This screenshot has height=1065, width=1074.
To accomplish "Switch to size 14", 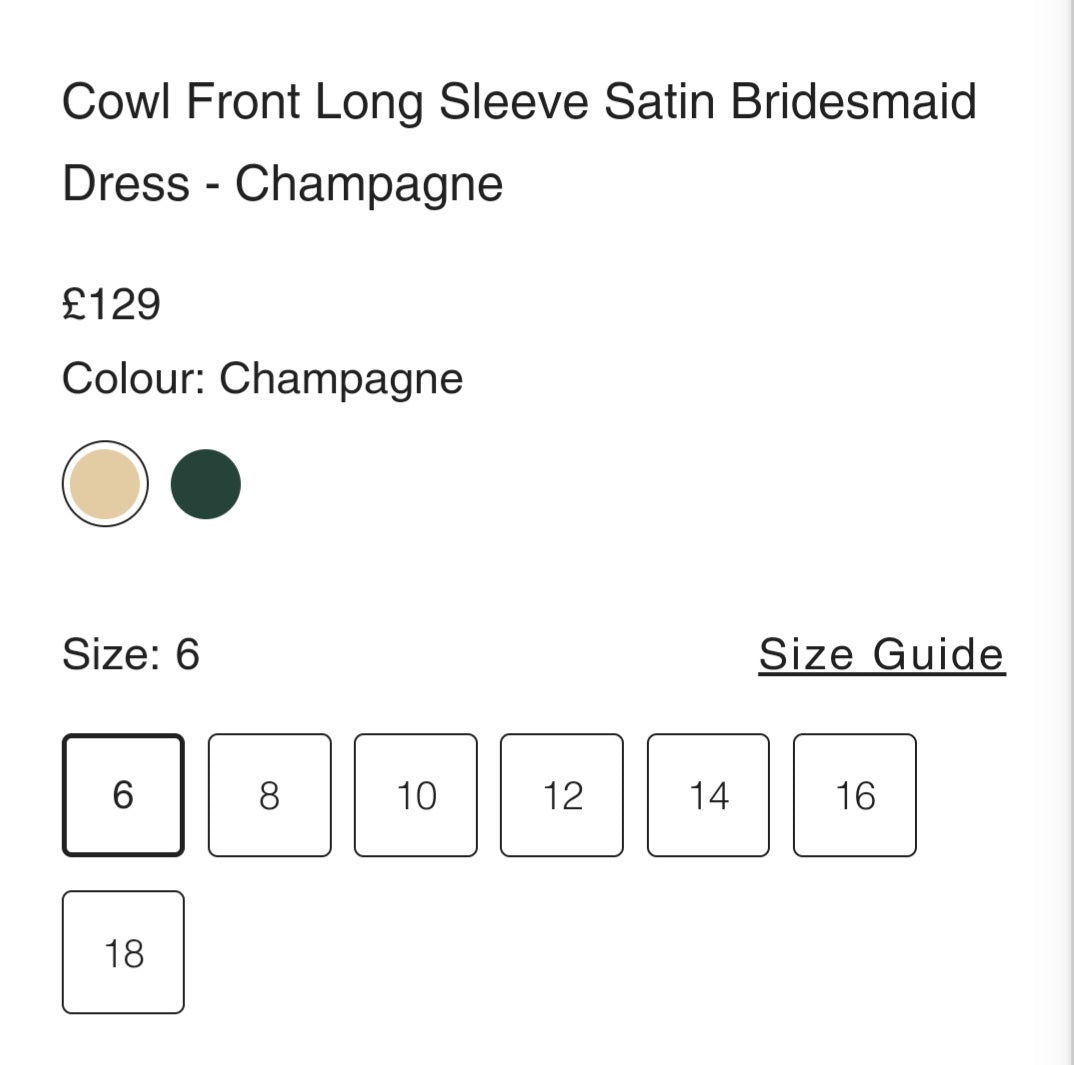I will (708, 794).
